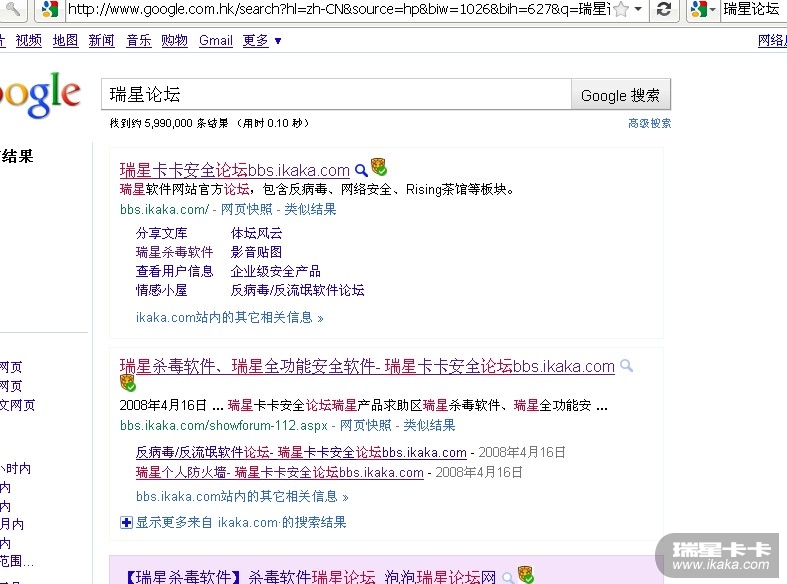
Task: Focus the browser search box containing 瑞星论坛
Action: click(753, 9)
